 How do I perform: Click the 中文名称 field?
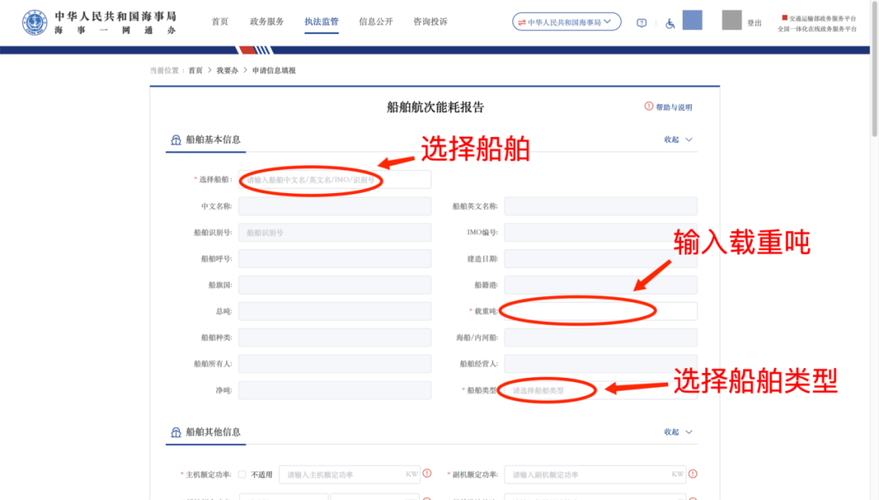[x=335, y=206]
